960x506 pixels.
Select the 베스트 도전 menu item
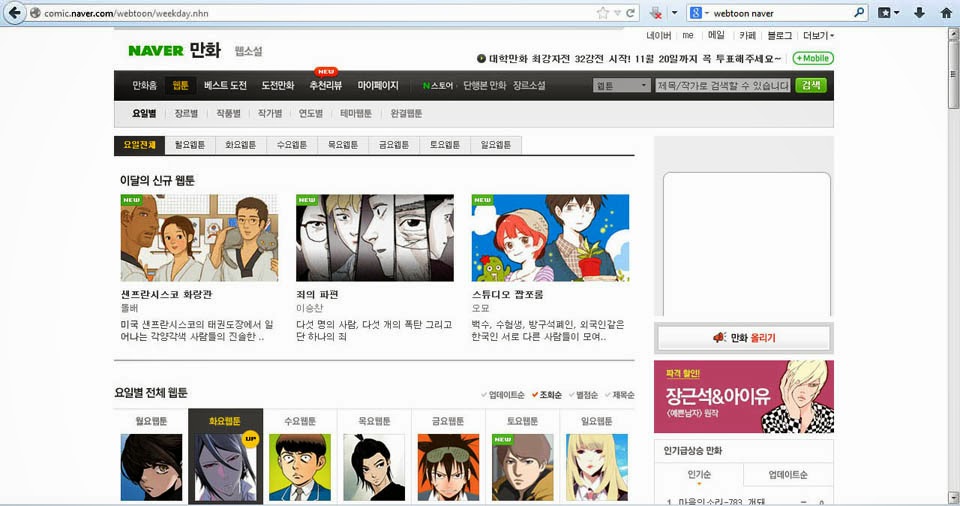[x=225, y=86]
